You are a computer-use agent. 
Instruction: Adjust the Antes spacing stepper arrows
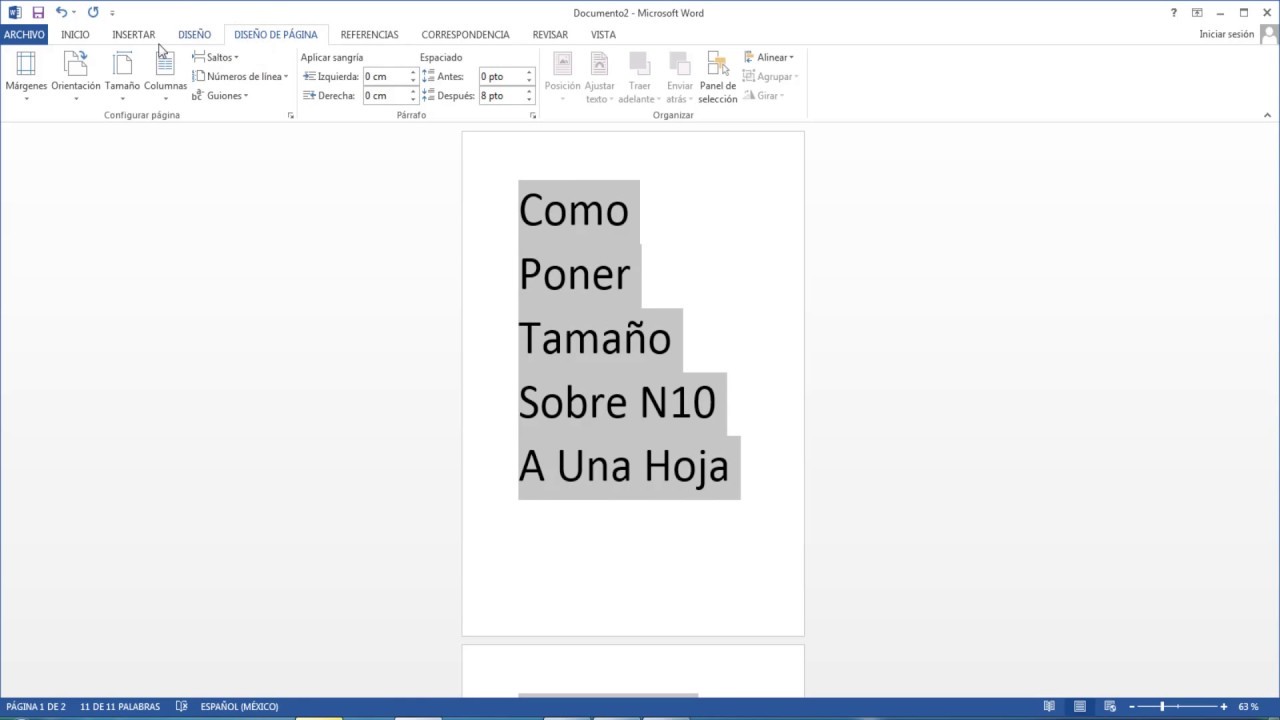pyautogui.click(x=529, y=76)
